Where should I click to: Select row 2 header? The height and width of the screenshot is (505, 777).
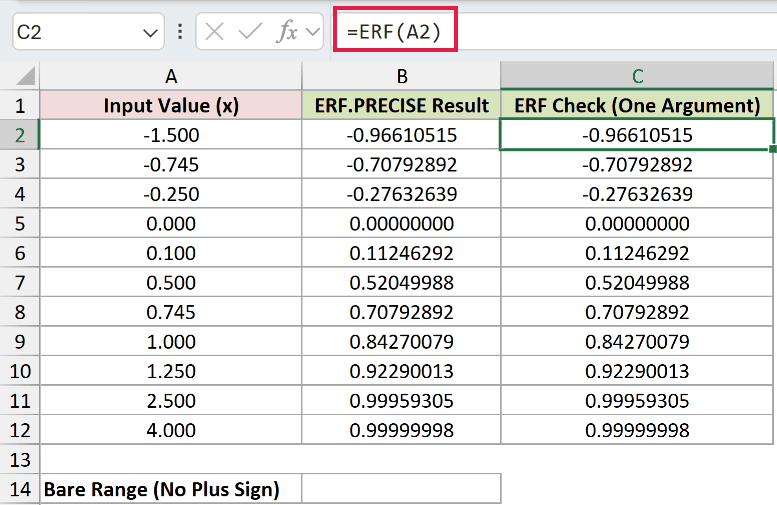20,135
